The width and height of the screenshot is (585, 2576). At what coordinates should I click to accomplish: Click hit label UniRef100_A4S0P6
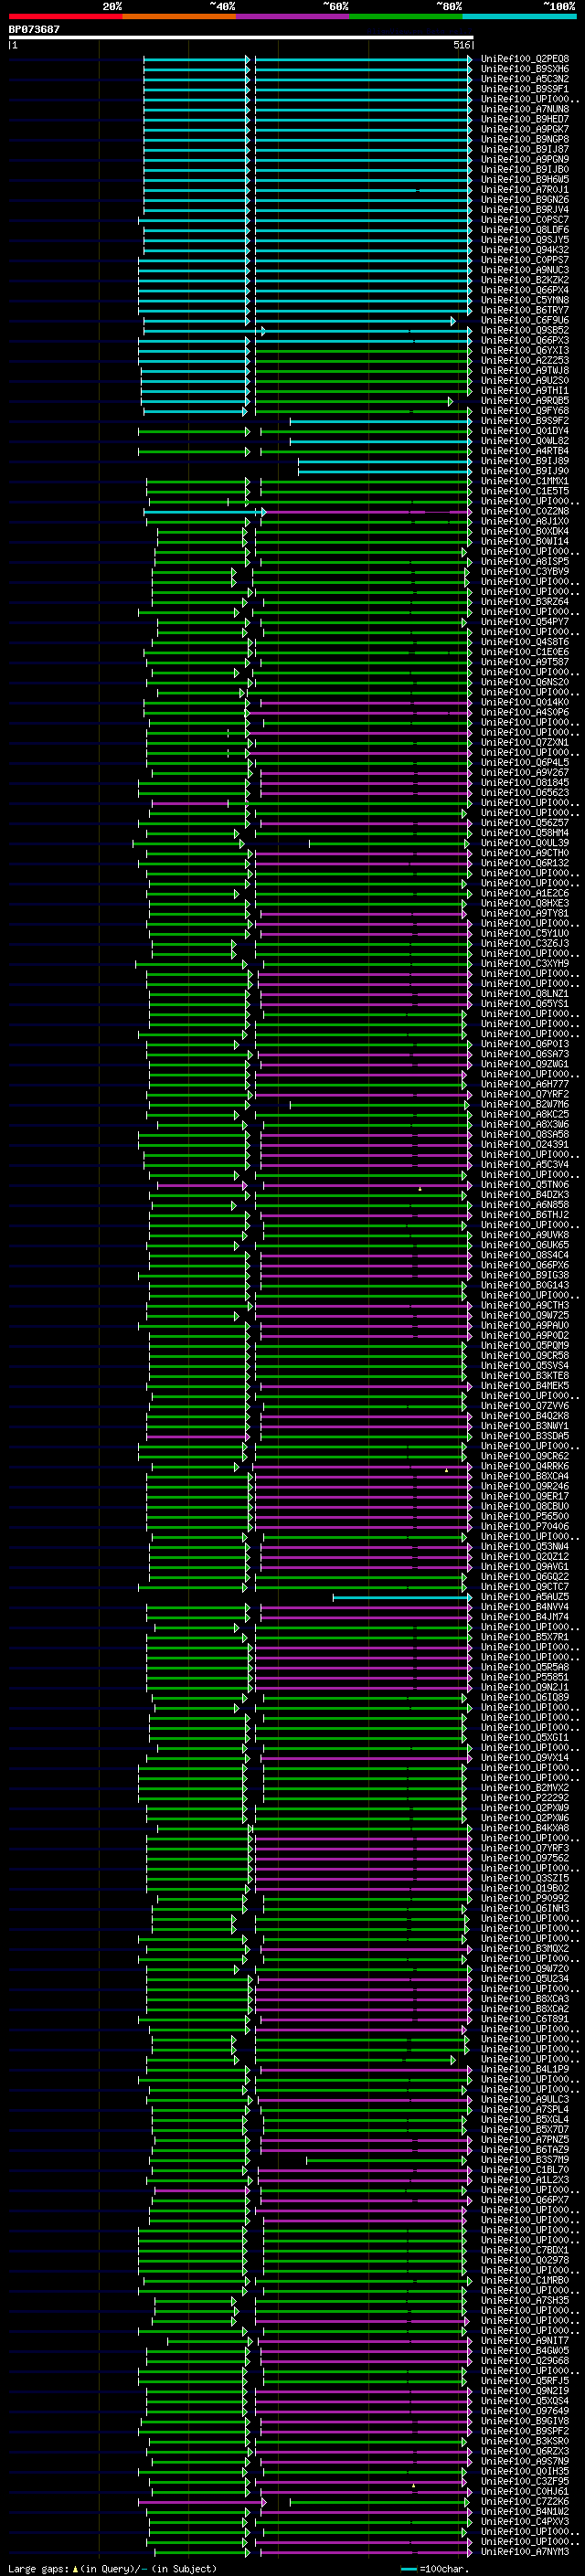coord(525,712)
